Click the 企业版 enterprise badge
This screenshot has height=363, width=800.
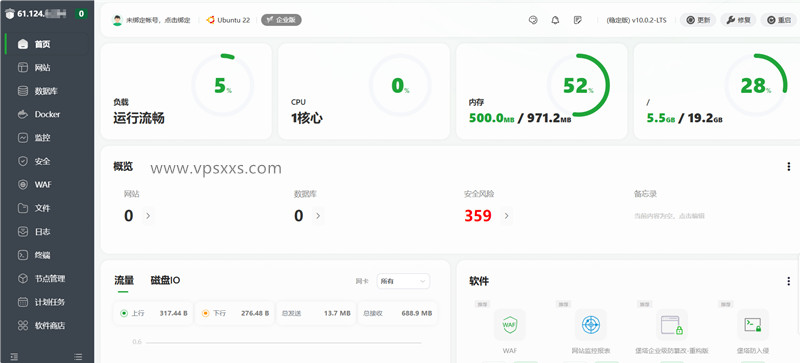[x=281, y=20]
